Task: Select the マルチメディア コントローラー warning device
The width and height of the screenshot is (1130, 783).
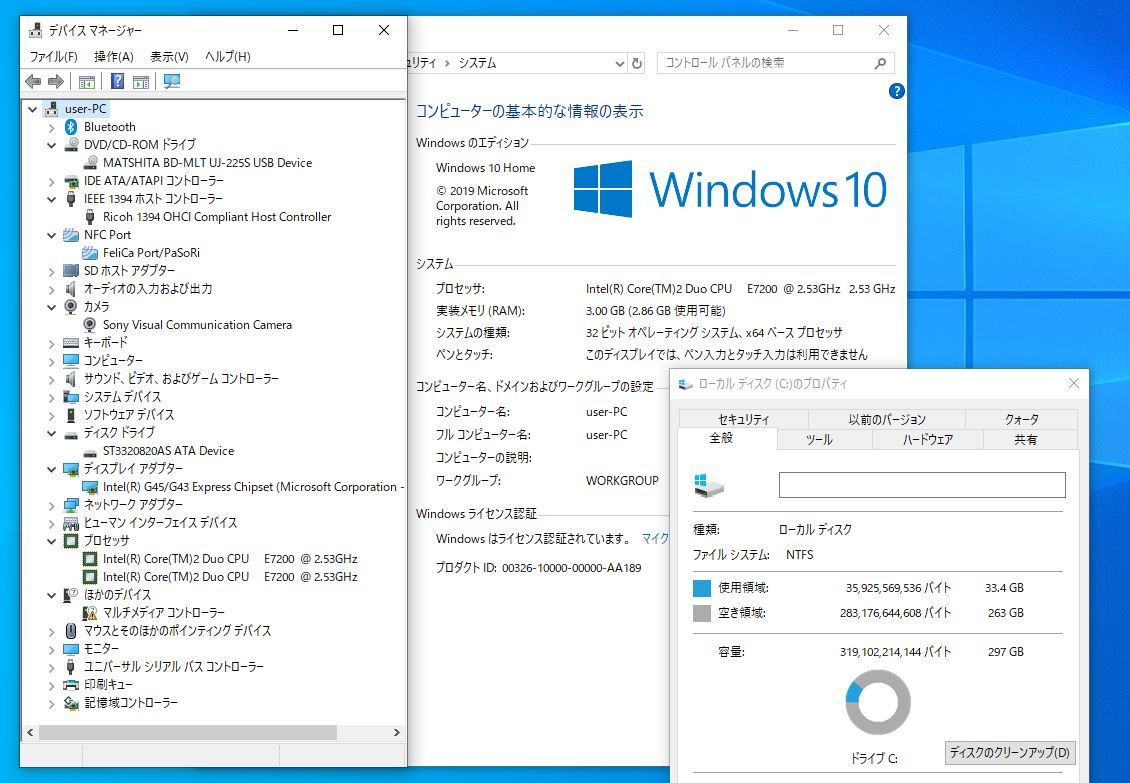Action: (x=164, y=613)
